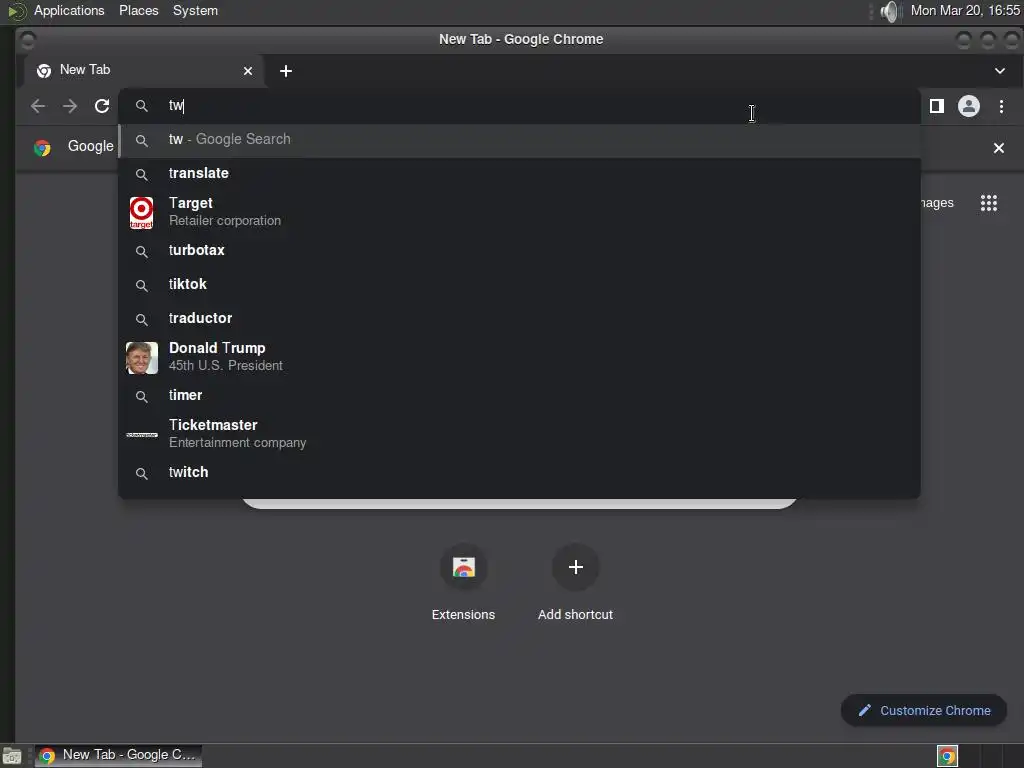Click the search magnifier in the address bar
The width and height of the screenshot is (1024, 768).
[142, 106]
